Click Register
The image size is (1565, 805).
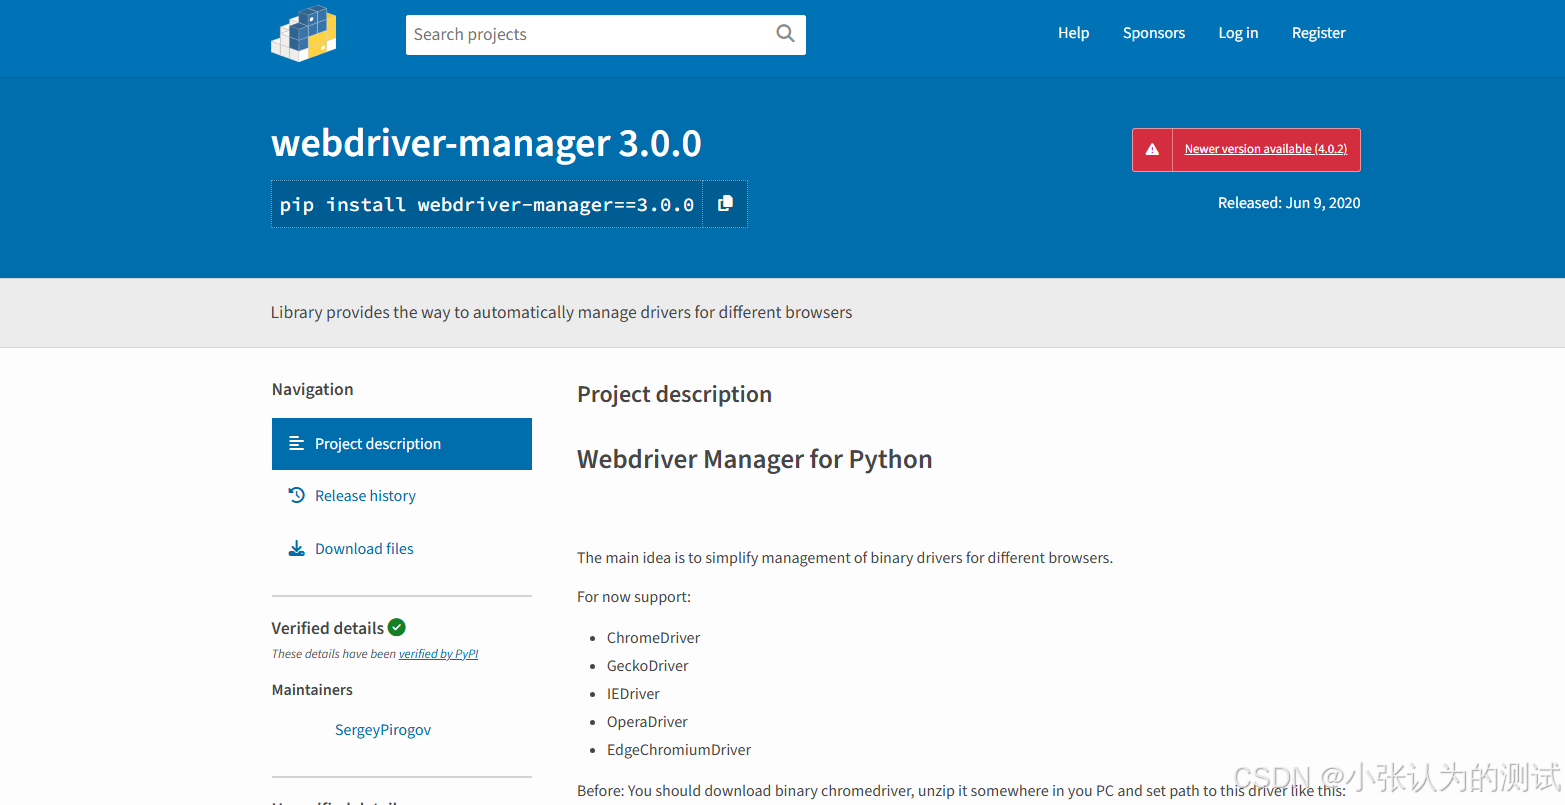pyautogui.click(x=1318, y=33)
